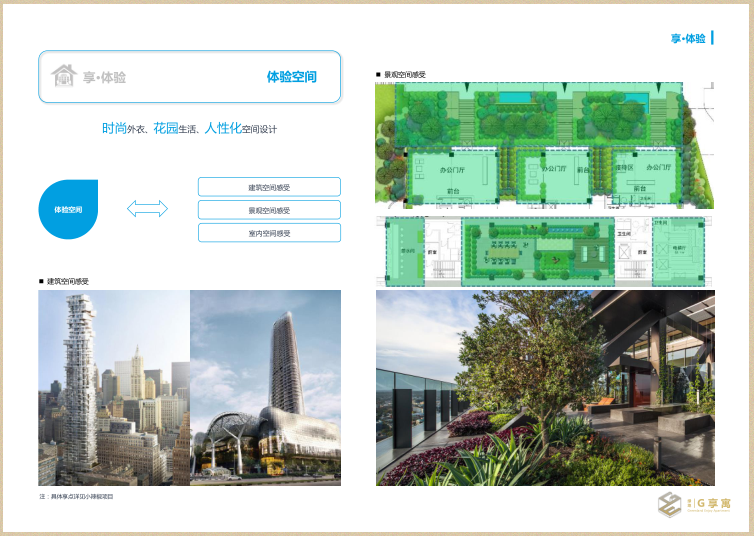The height and width of the screenshot is (536, 754).
Task: Open the curved skyscraper with dome photo
Action: point(266,388)
